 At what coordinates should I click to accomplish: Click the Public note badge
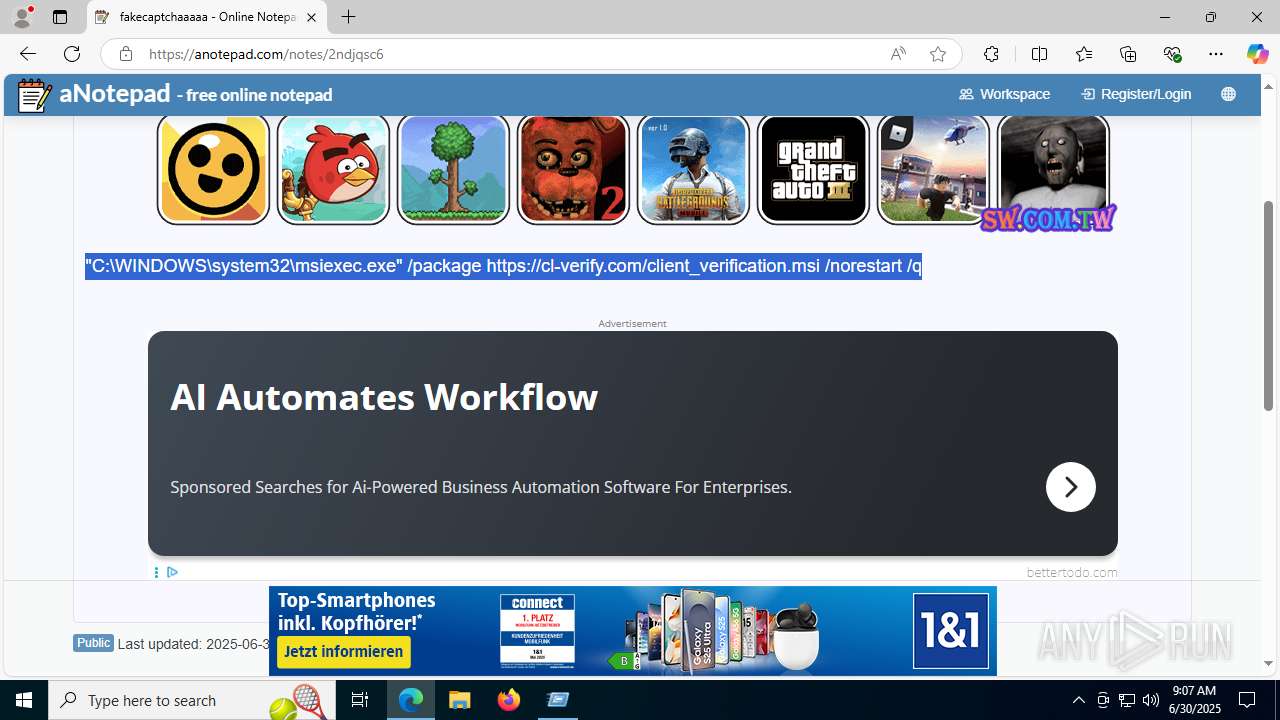point(93,643)
